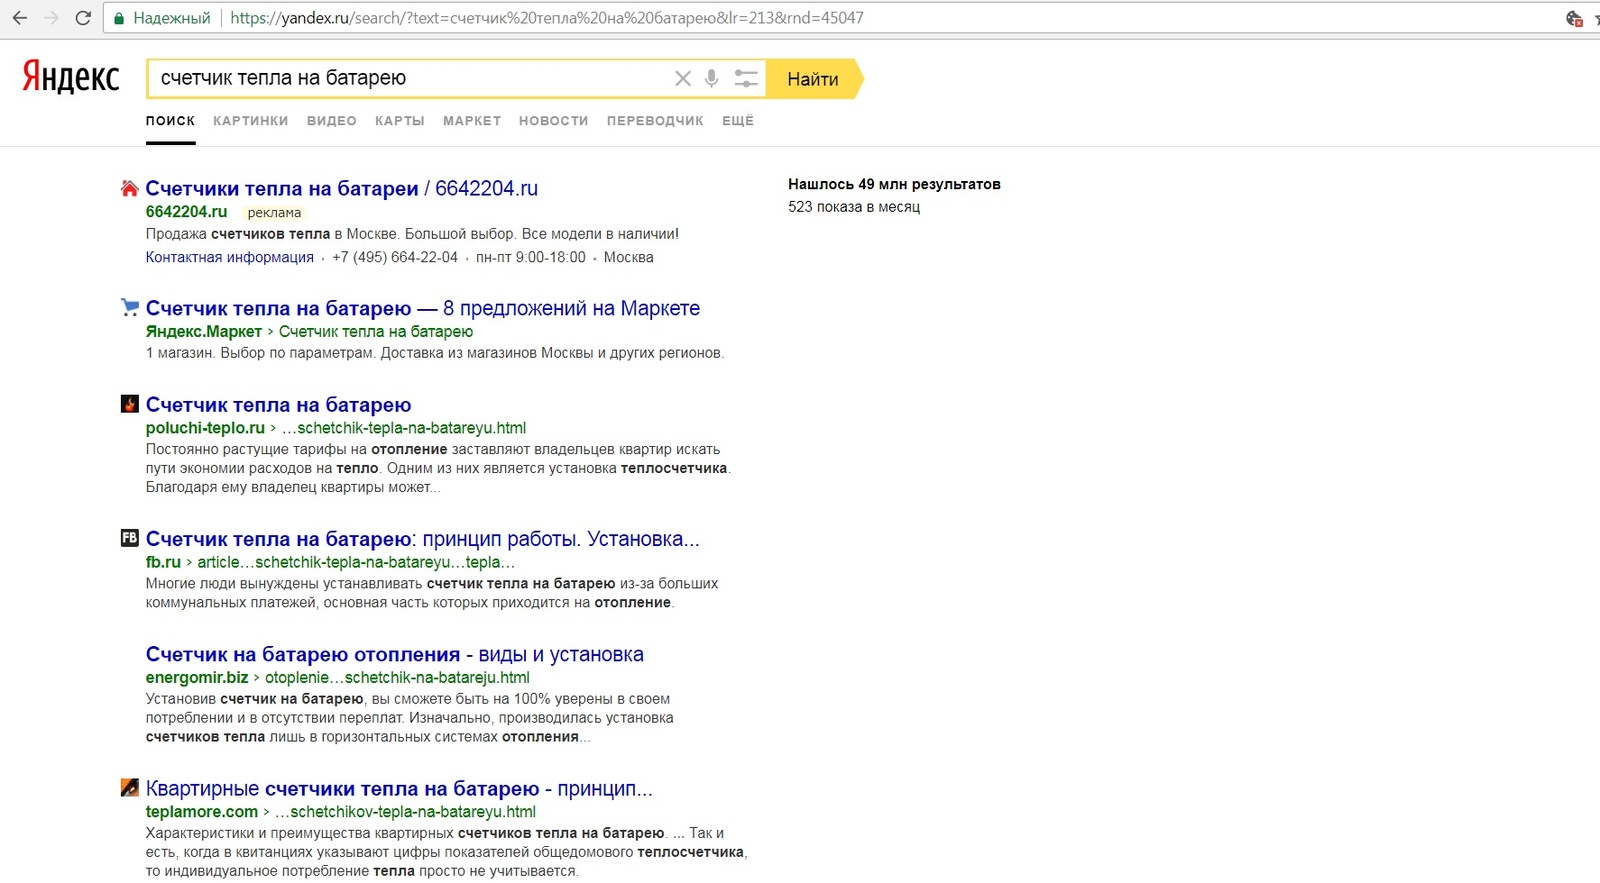This screenshot has height=883, width=1600.
Task: Open the Контактная информация link
Action: (x=229, y=257)
